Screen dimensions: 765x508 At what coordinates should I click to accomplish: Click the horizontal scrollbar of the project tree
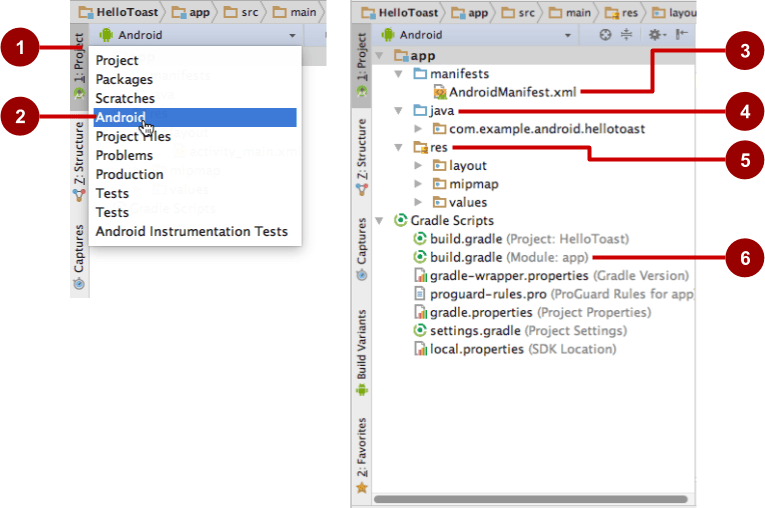(530, 499)
